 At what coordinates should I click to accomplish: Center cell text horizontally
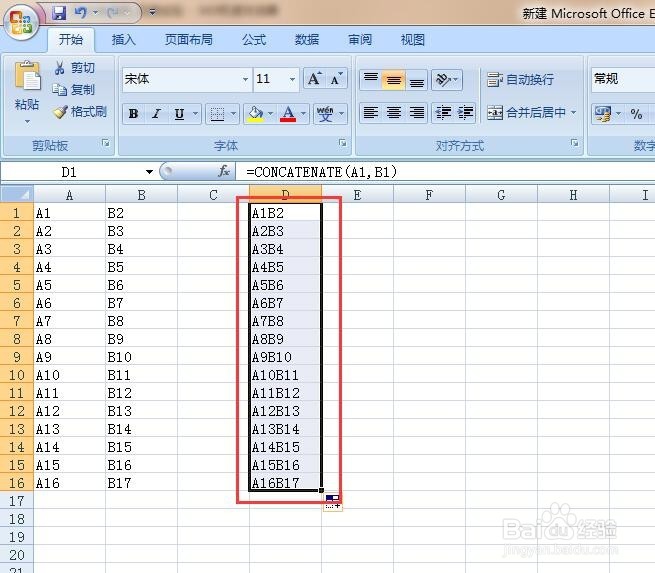click(x=394, y=113)
